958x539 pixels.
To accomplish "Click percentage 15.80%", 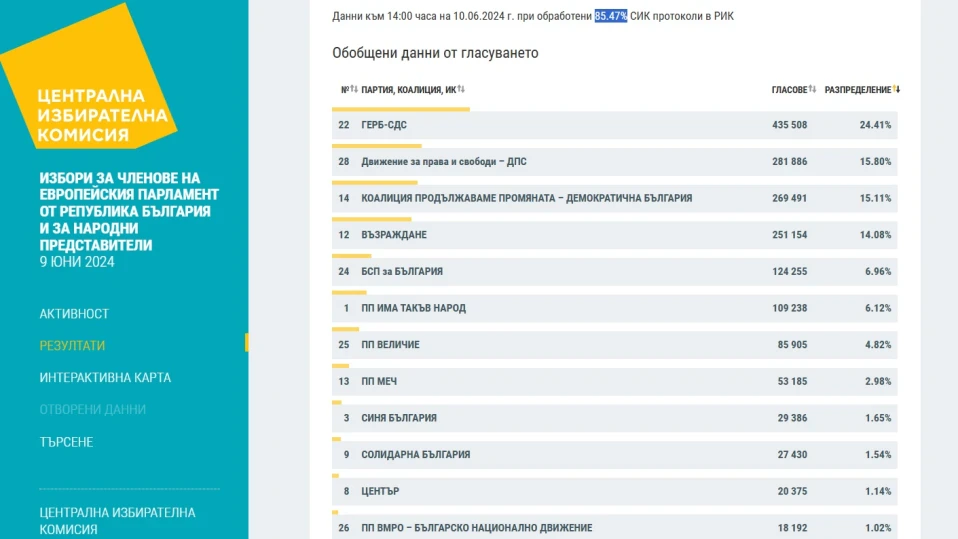I will [876, 161].
